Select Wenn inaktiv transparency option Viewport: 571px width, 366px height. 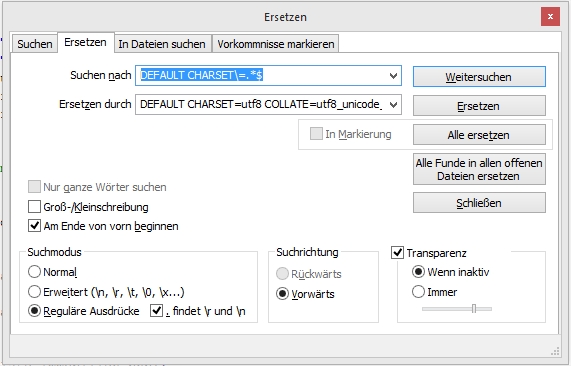point(418,272)
